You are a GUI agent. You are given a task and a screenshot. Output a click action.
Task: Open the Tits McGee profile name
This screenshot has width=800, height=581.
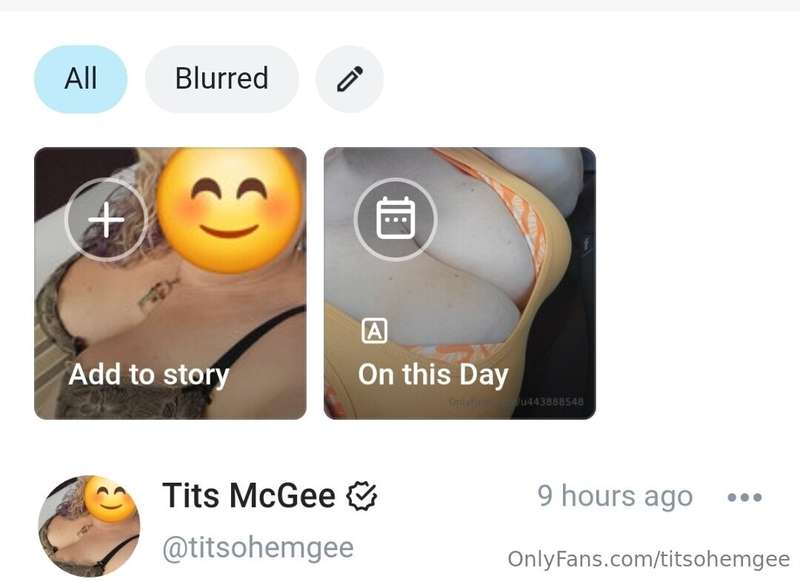[x=249, y=495]
